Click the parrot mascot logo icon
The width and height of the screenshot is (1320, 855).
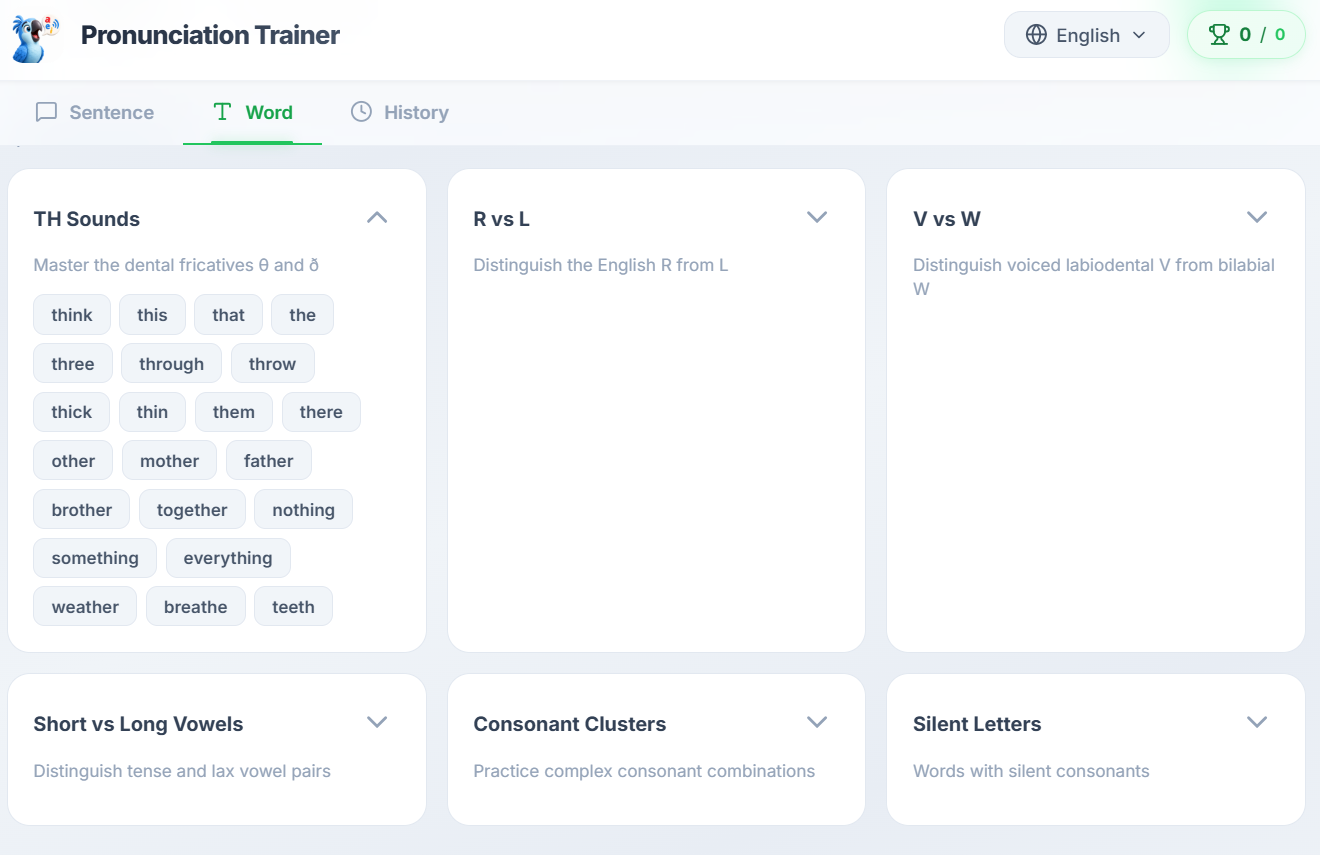(35, 38)
